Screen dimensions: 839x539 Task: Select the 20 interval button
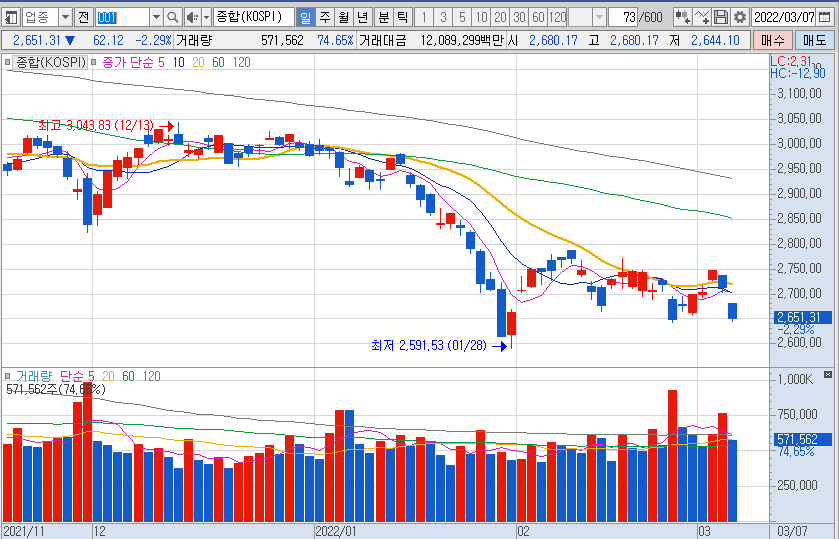(500, 17)
